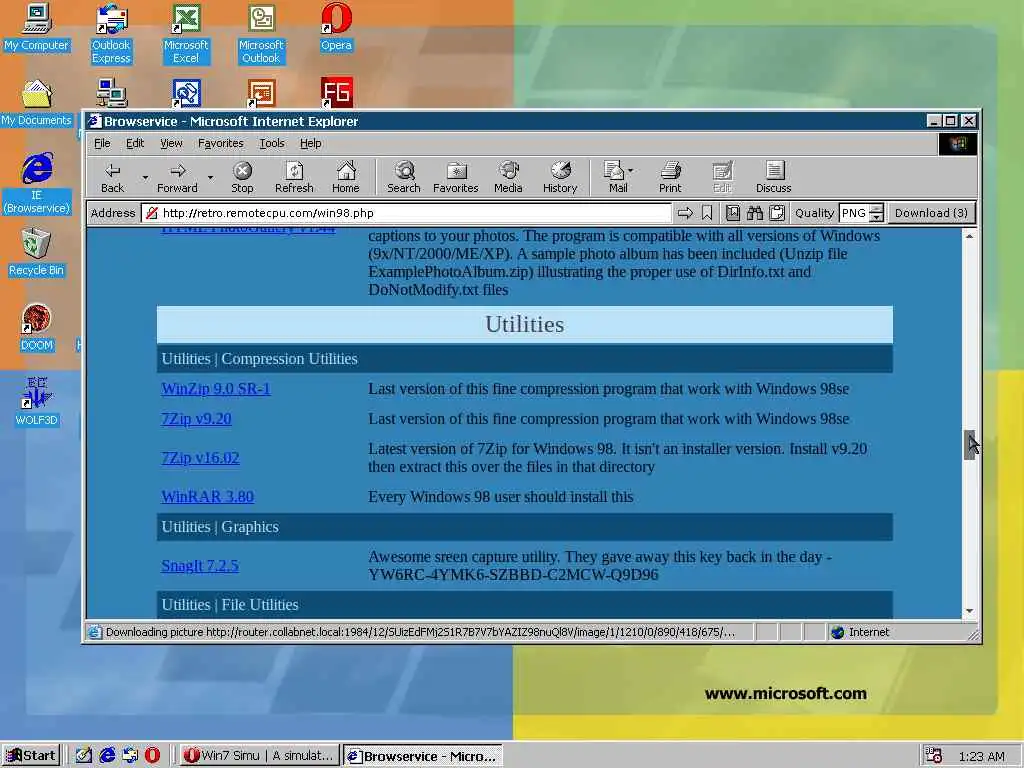Click the Start button

click(x=31, y=756)
